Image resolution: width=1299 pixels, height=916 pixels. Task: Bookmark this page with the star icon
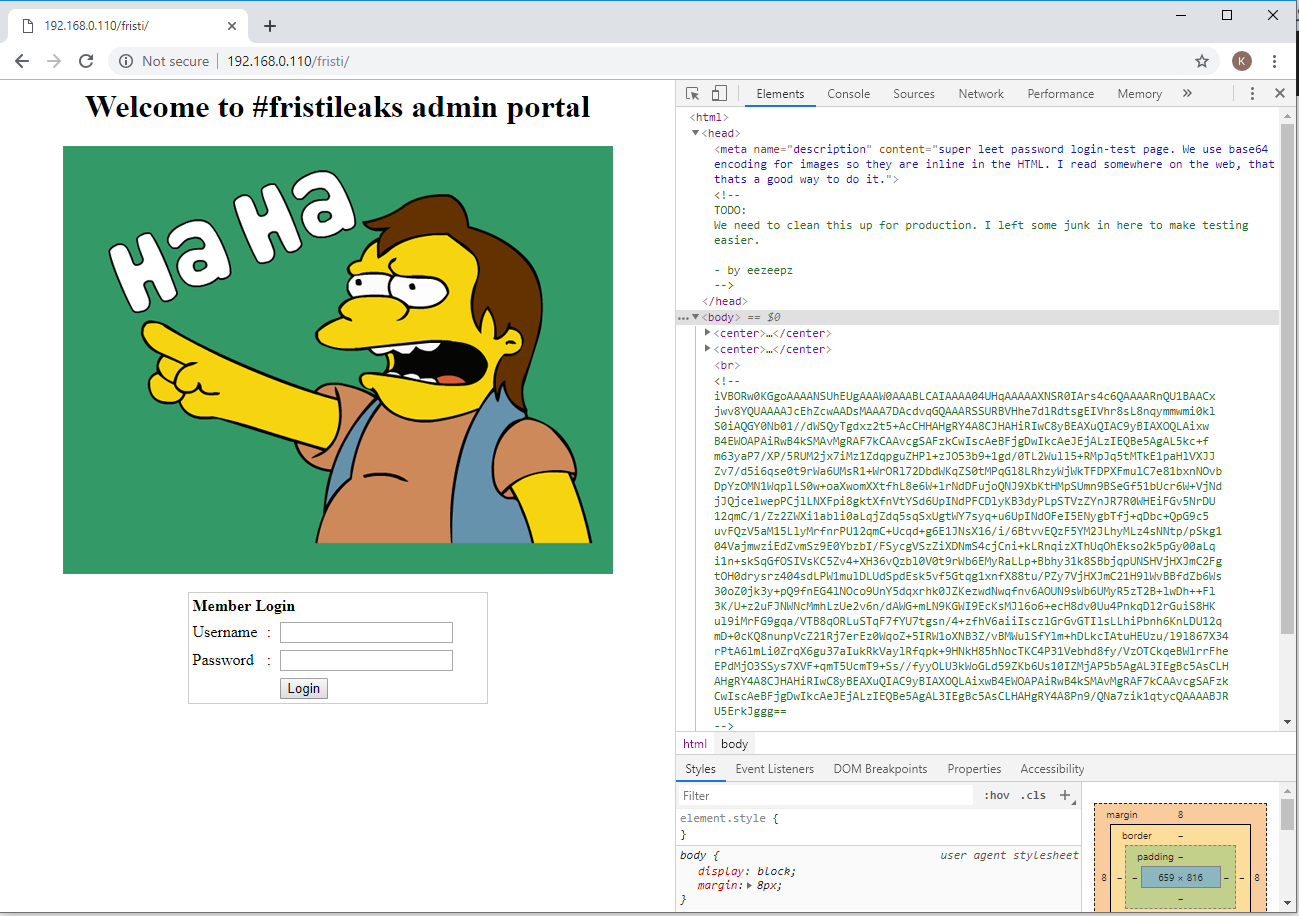point(1202,61)
